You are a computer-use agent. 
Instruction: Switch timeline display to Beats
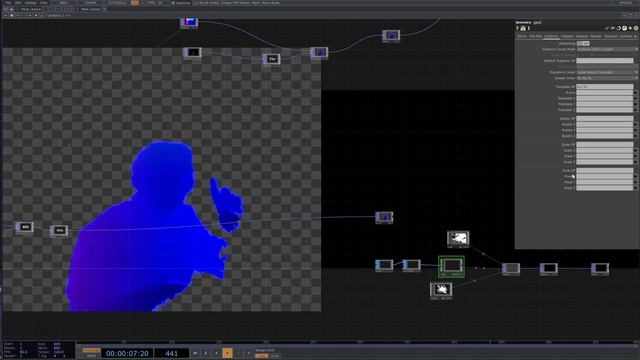click(x=91, y=356)
